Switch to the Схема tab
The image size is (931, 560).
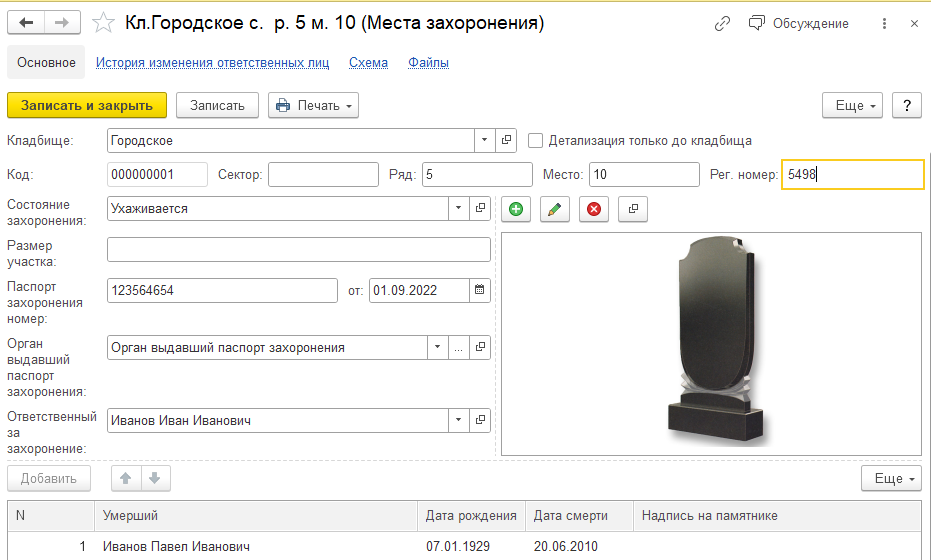368,62
